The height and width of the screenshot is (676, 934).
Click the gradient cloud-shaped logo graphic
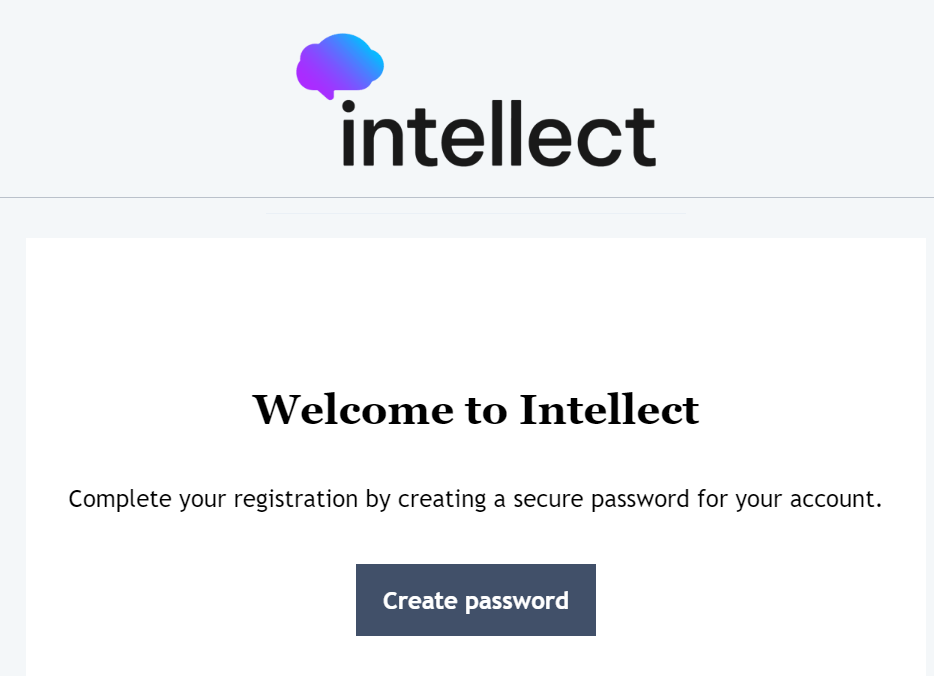tap(339, 63)
